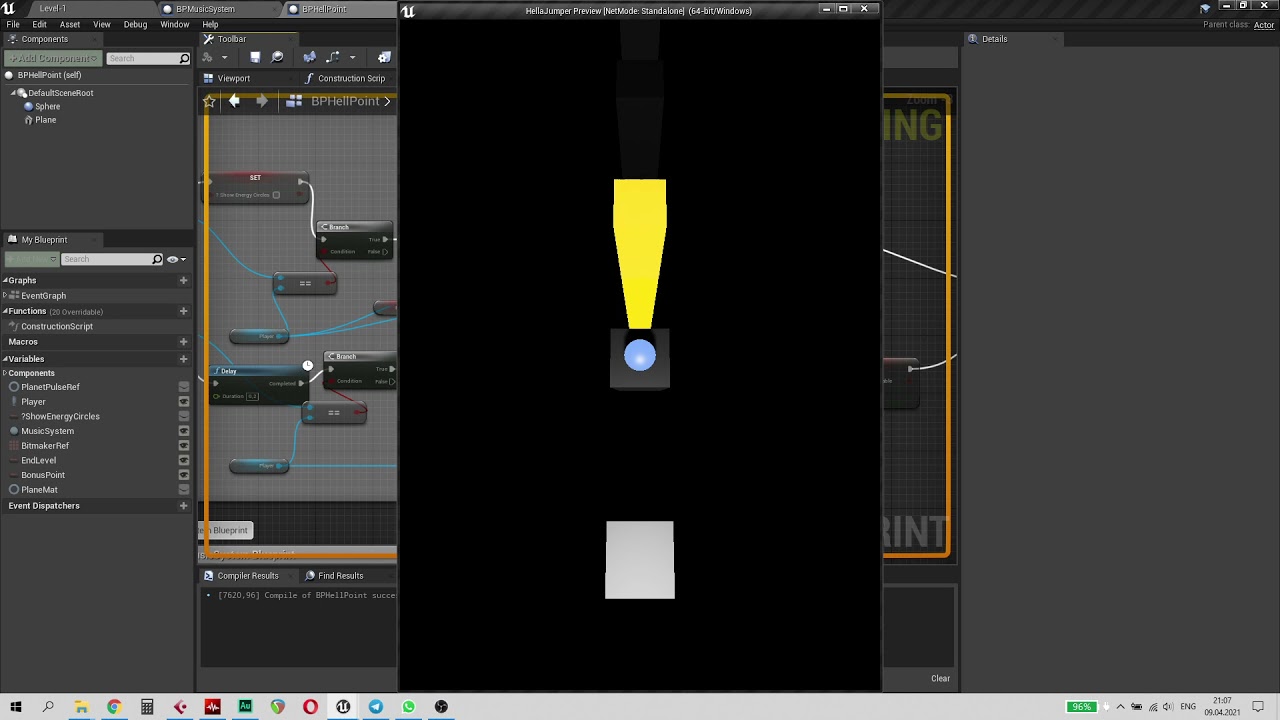The image size is (1280, 720).
Task: Add a new macro with plus button
Action: pos(183,342)
